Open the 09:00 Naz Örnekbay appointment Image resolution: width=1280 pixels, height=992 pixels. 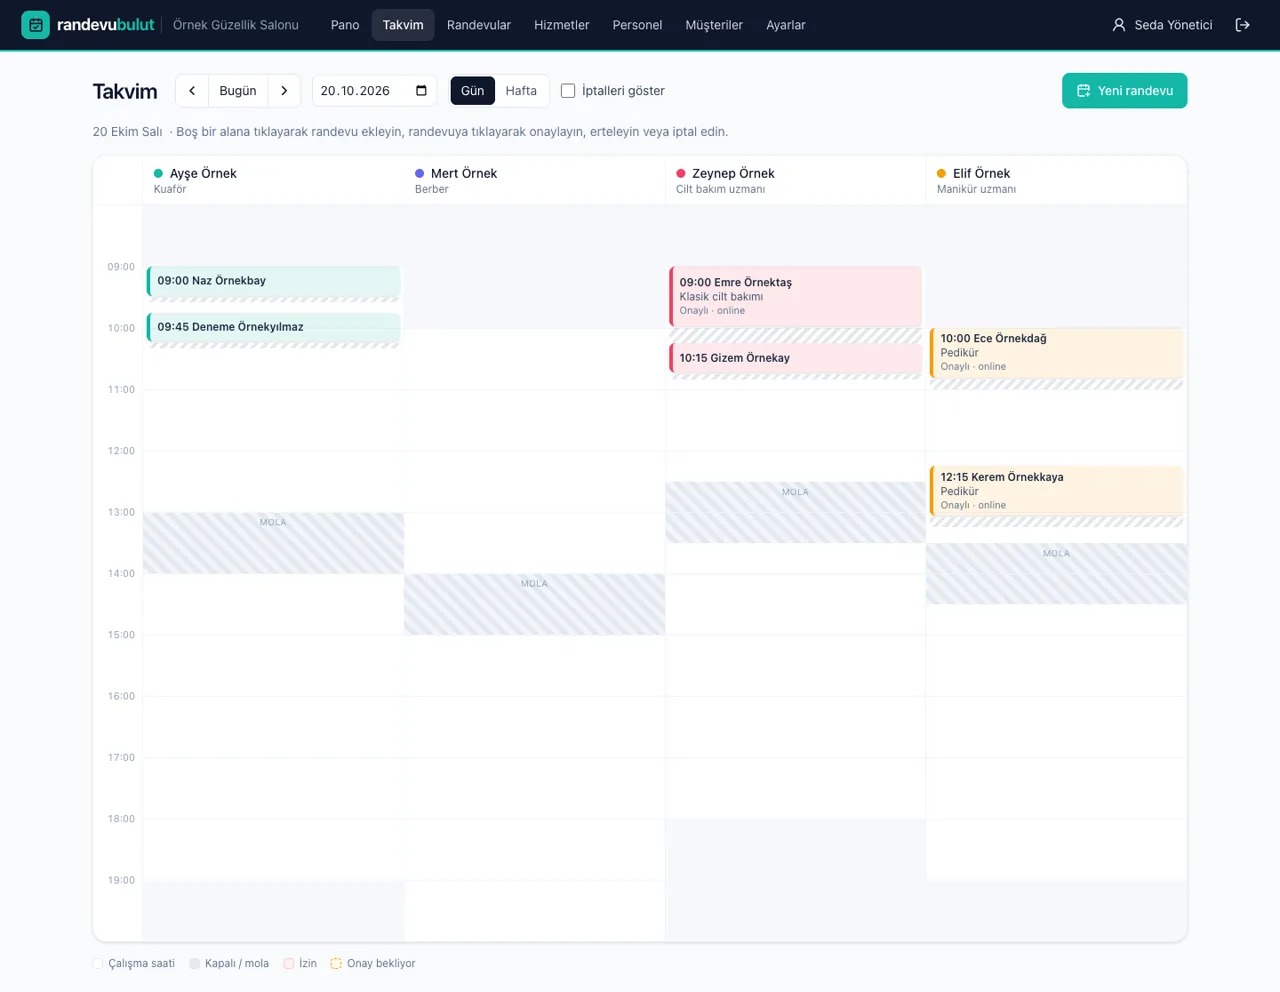pyautogui.click(x=274, y=283)
